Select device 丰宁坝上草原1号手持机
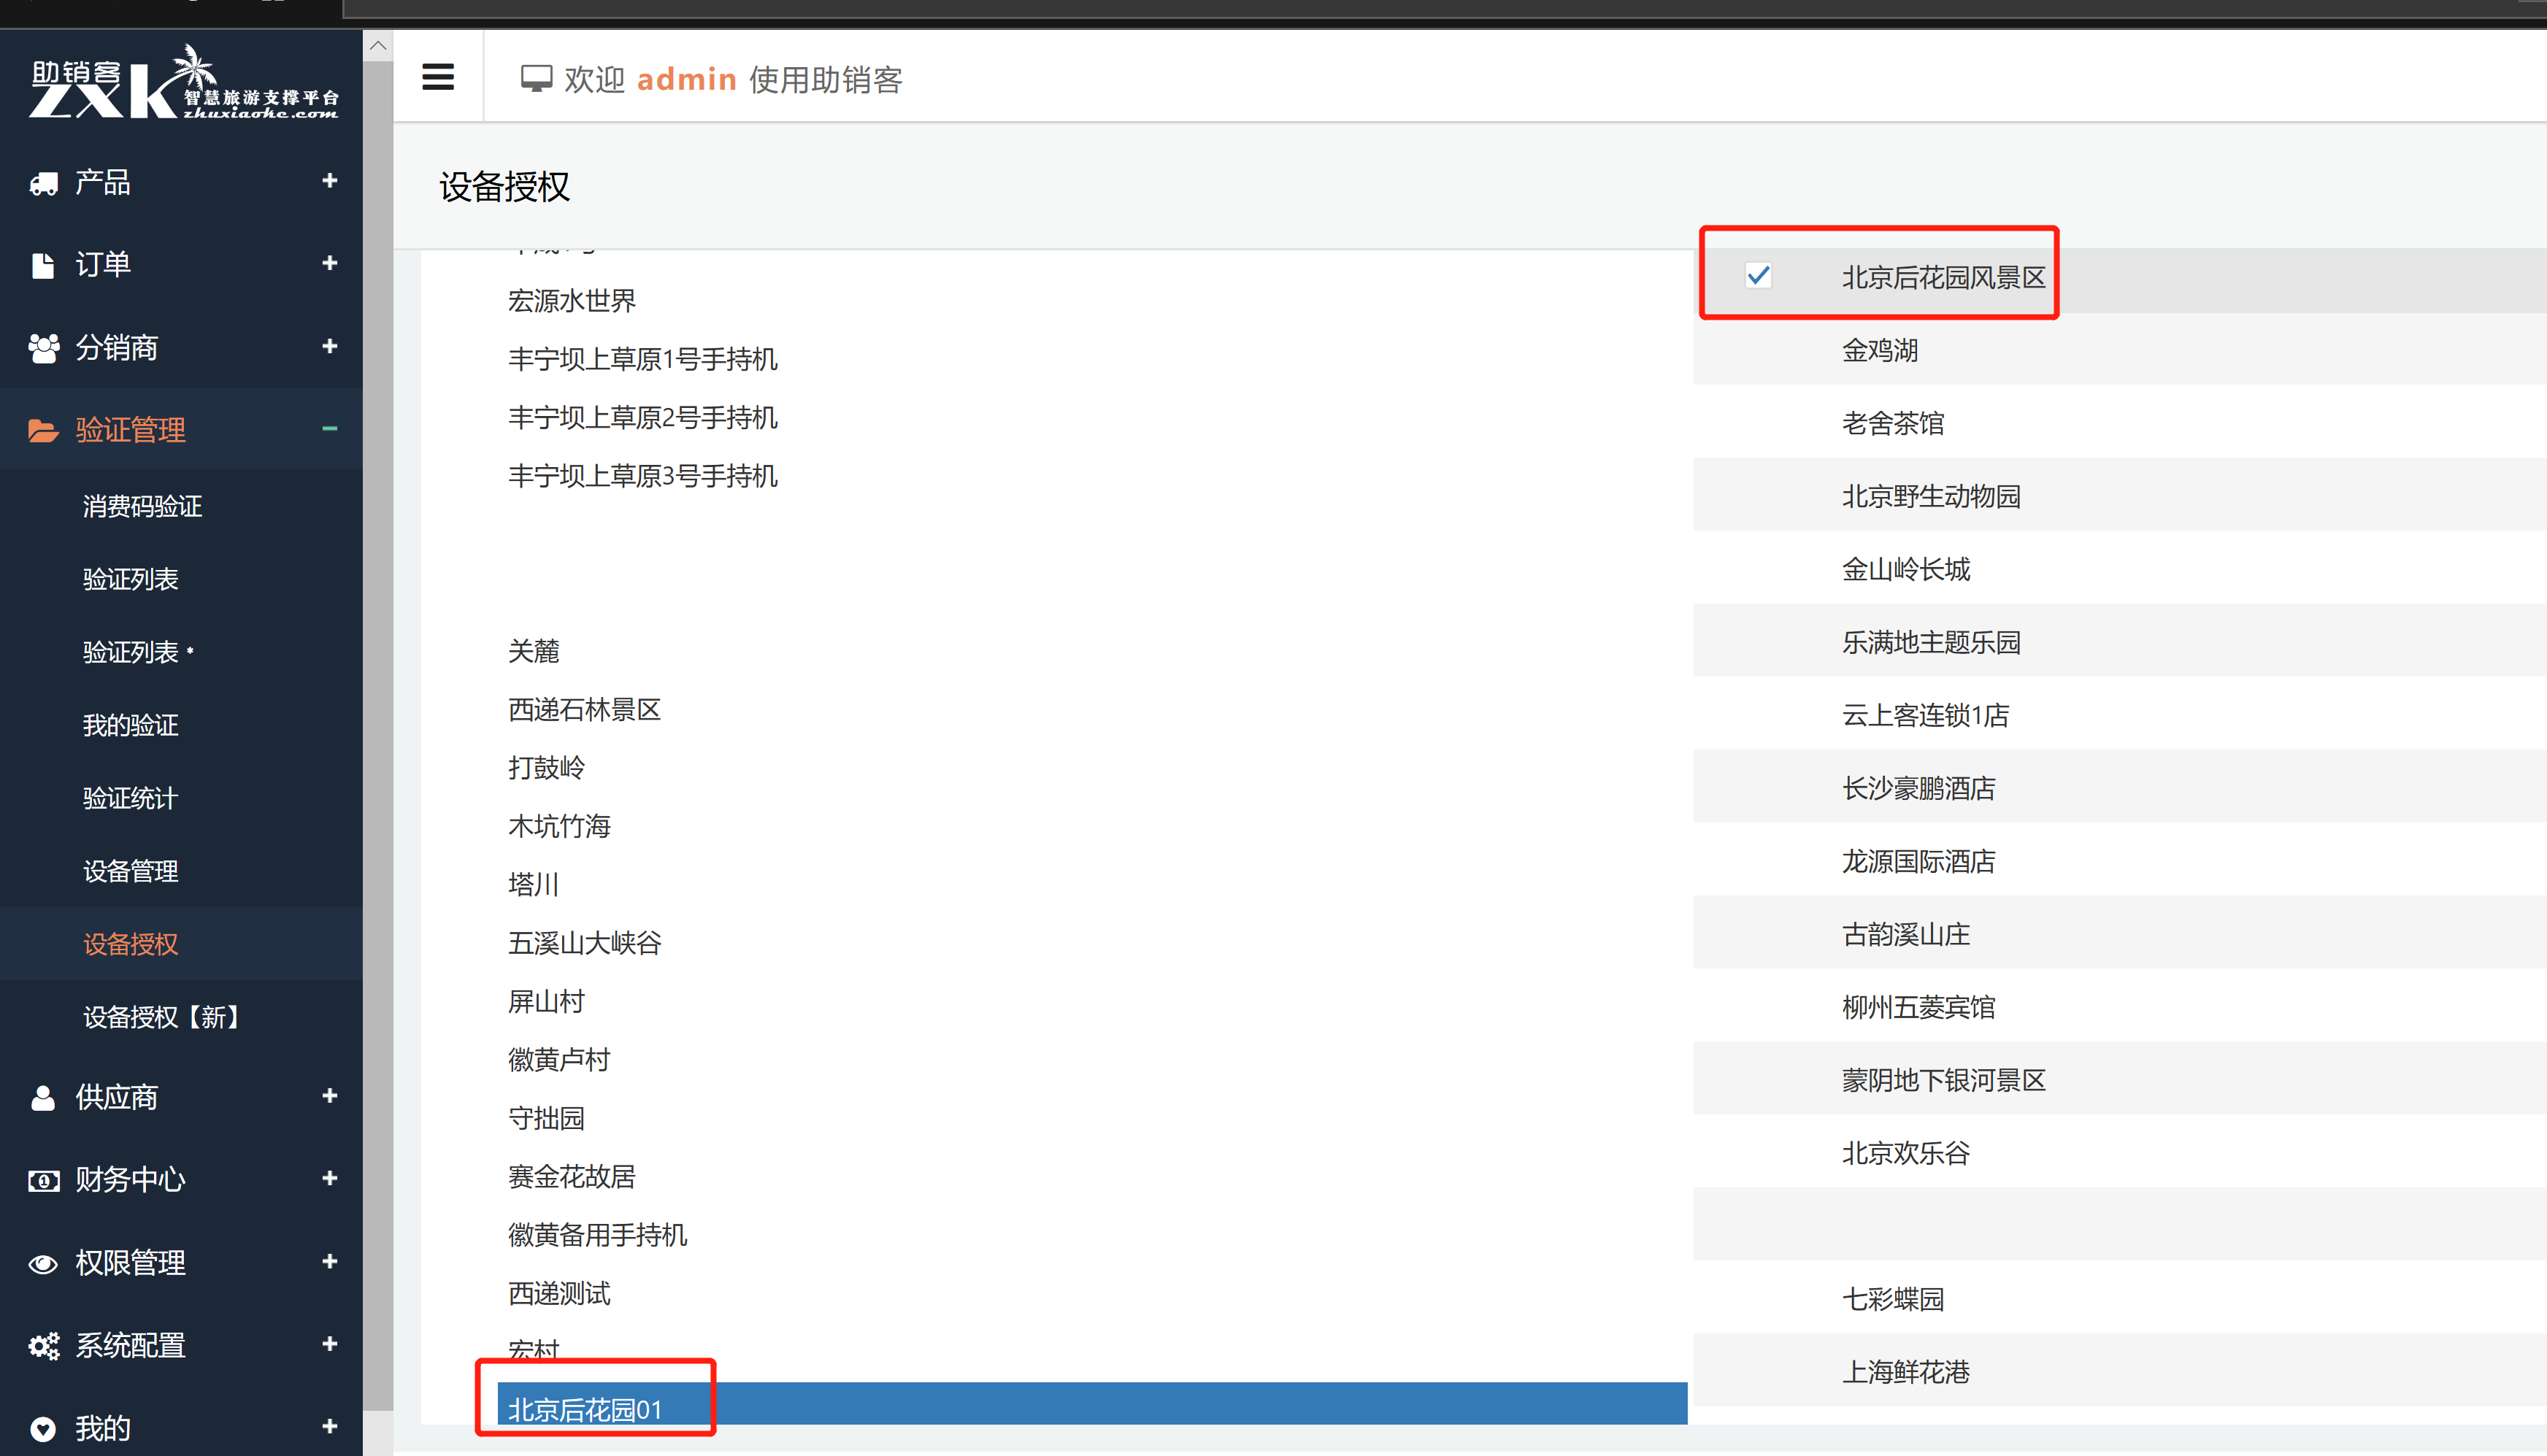 click(642, 359)
